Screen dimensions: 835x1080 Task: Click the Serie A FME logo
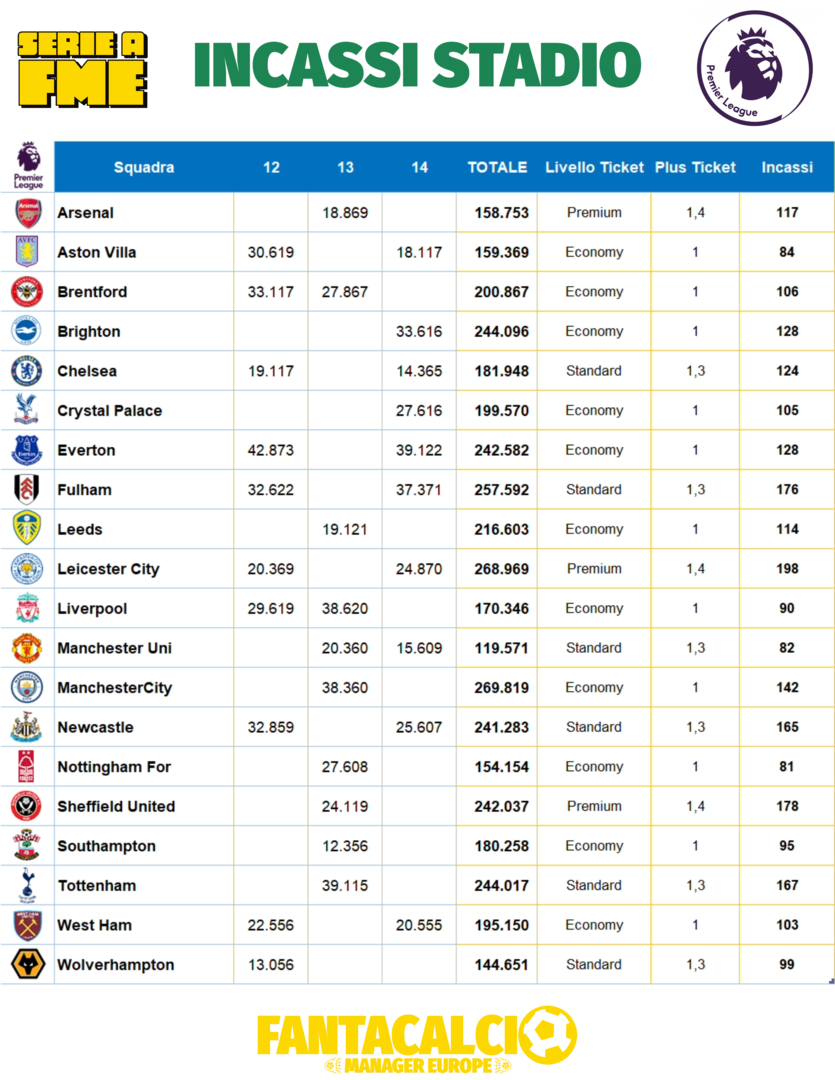coord(82,70)
